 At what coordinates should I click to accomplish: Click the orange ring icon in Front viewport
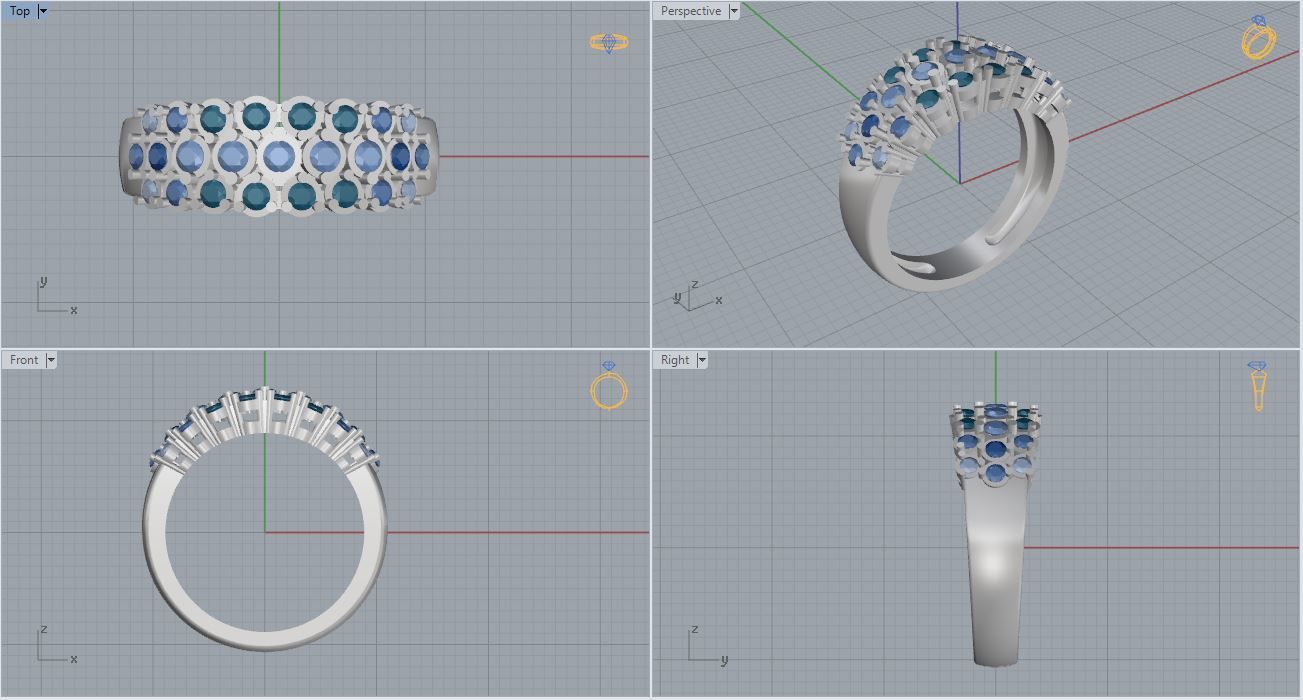click(x=609, y=386)
